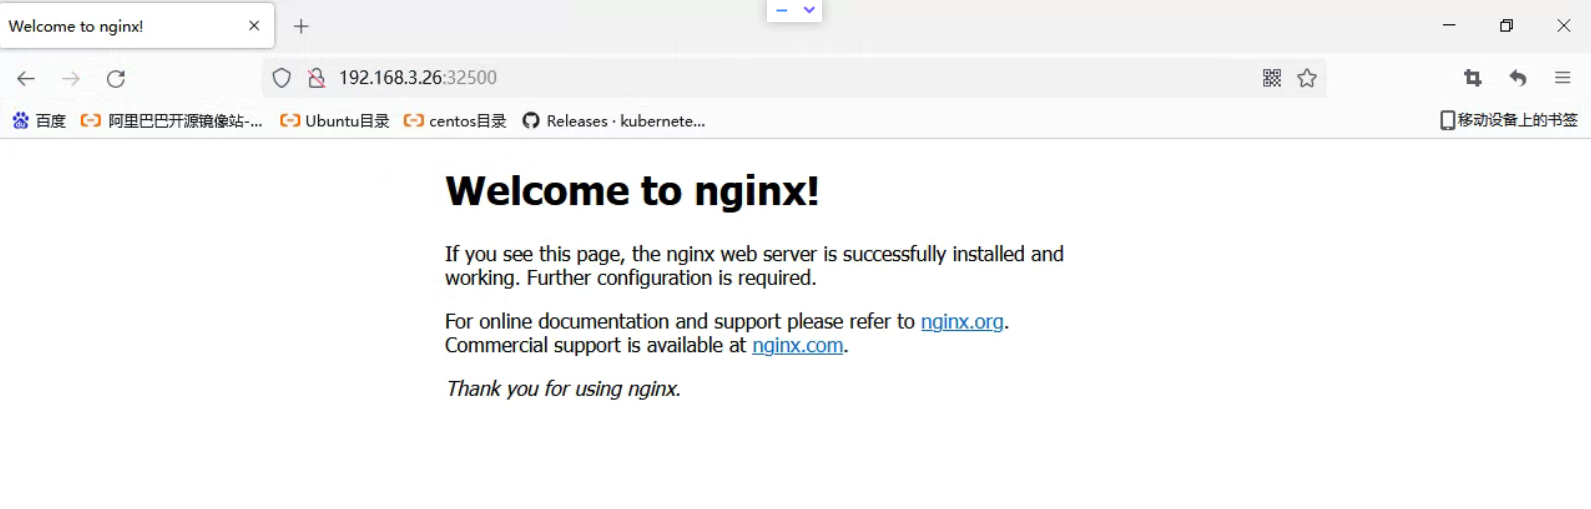Close the browser window
Screen dimensions: 1591x509
click(1564, 25)
